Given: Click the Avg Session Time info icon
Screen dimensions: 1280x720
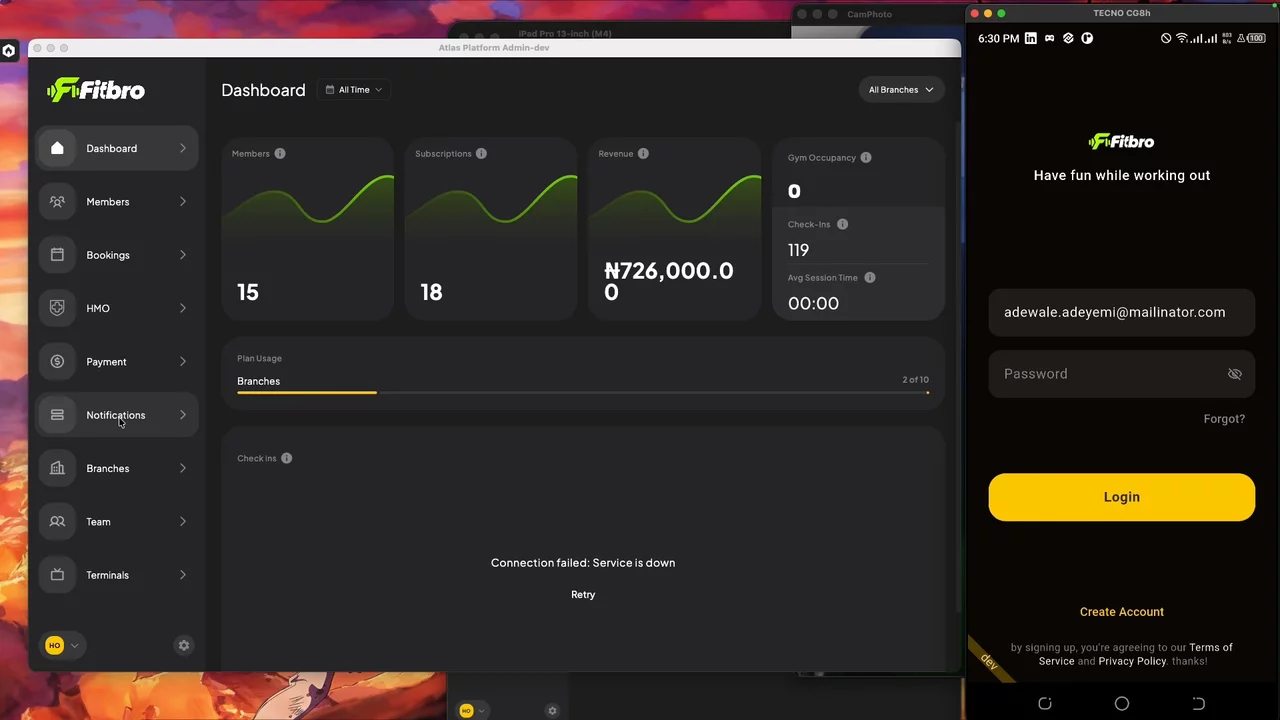Looking at the screenshot, I should pos(870,277).
